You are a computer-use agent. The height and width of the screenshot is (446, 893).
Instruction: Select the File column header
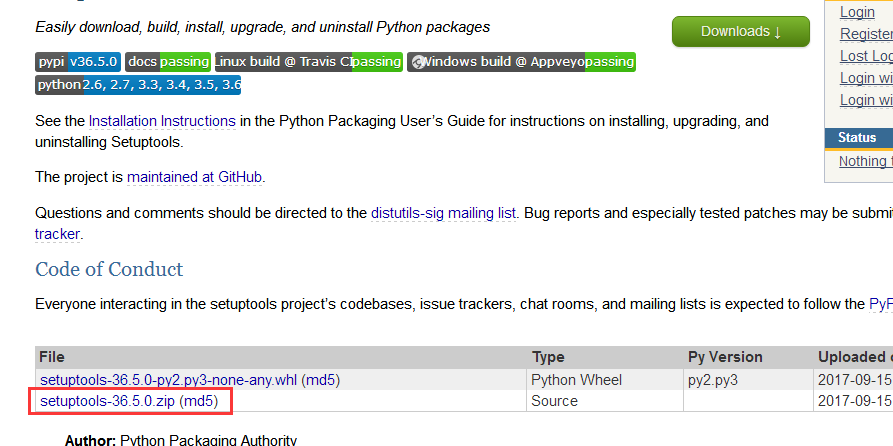[x=52, y=357]
